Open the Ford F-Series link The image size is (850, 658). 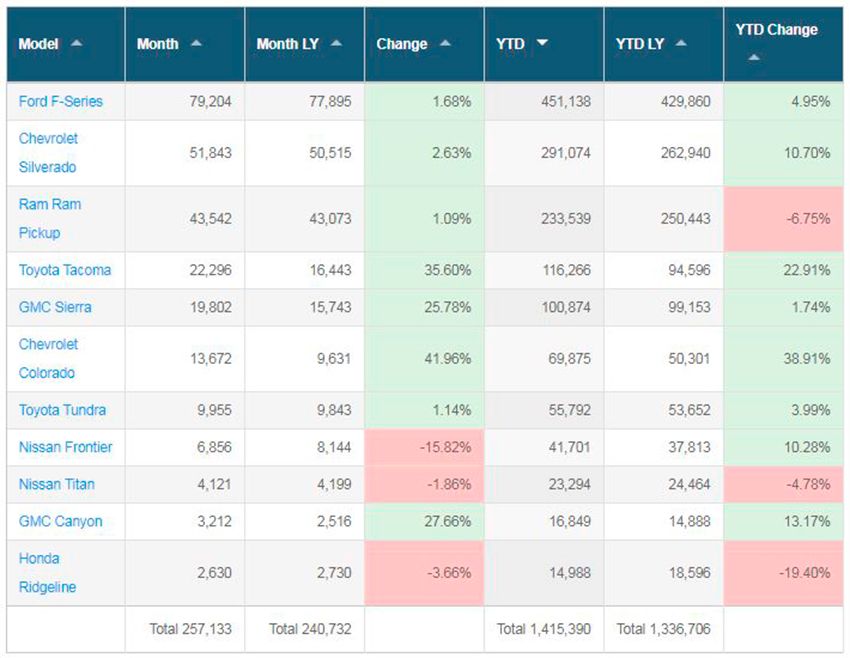click(60, 101)
